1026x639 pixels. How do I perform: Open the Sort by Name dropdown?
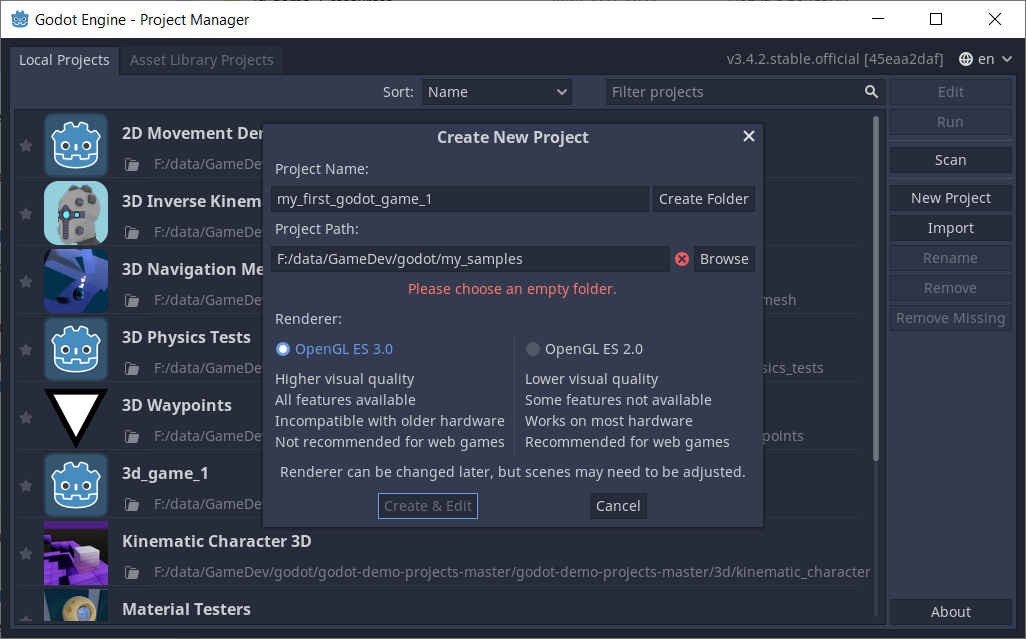[x=497, y=92]
